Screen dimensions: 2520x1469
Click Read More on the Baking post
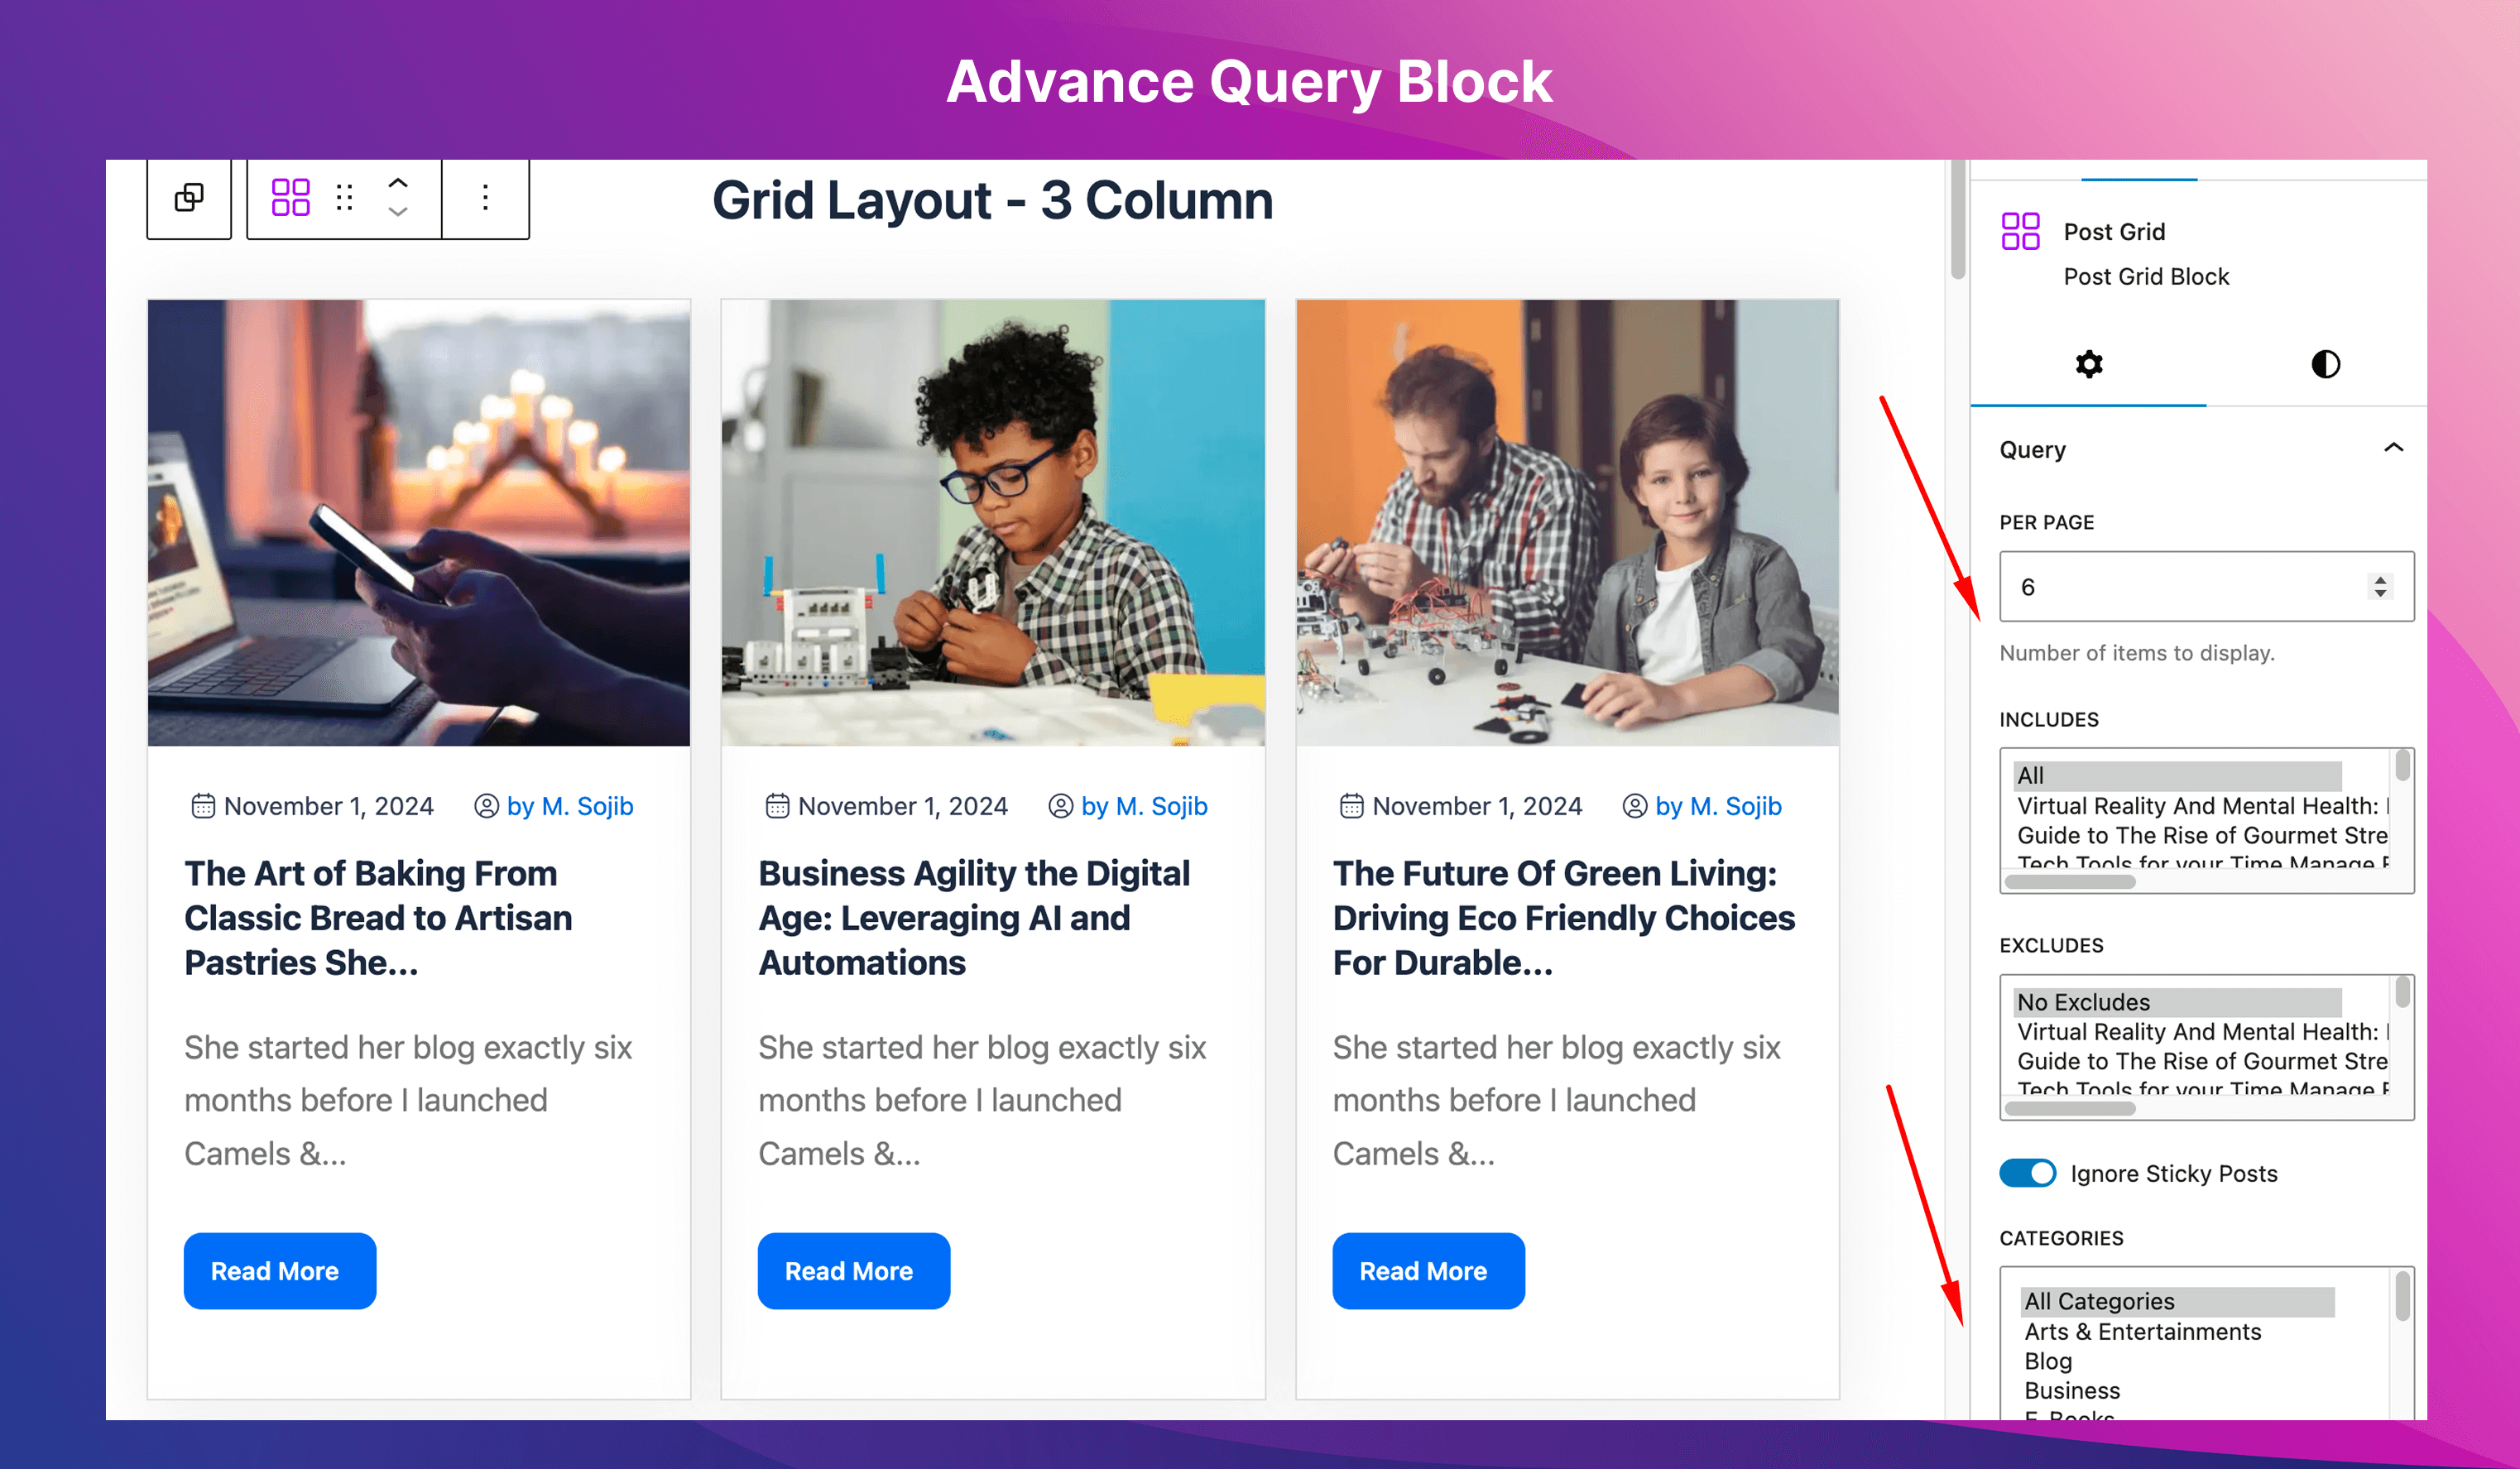(280, 1271)
